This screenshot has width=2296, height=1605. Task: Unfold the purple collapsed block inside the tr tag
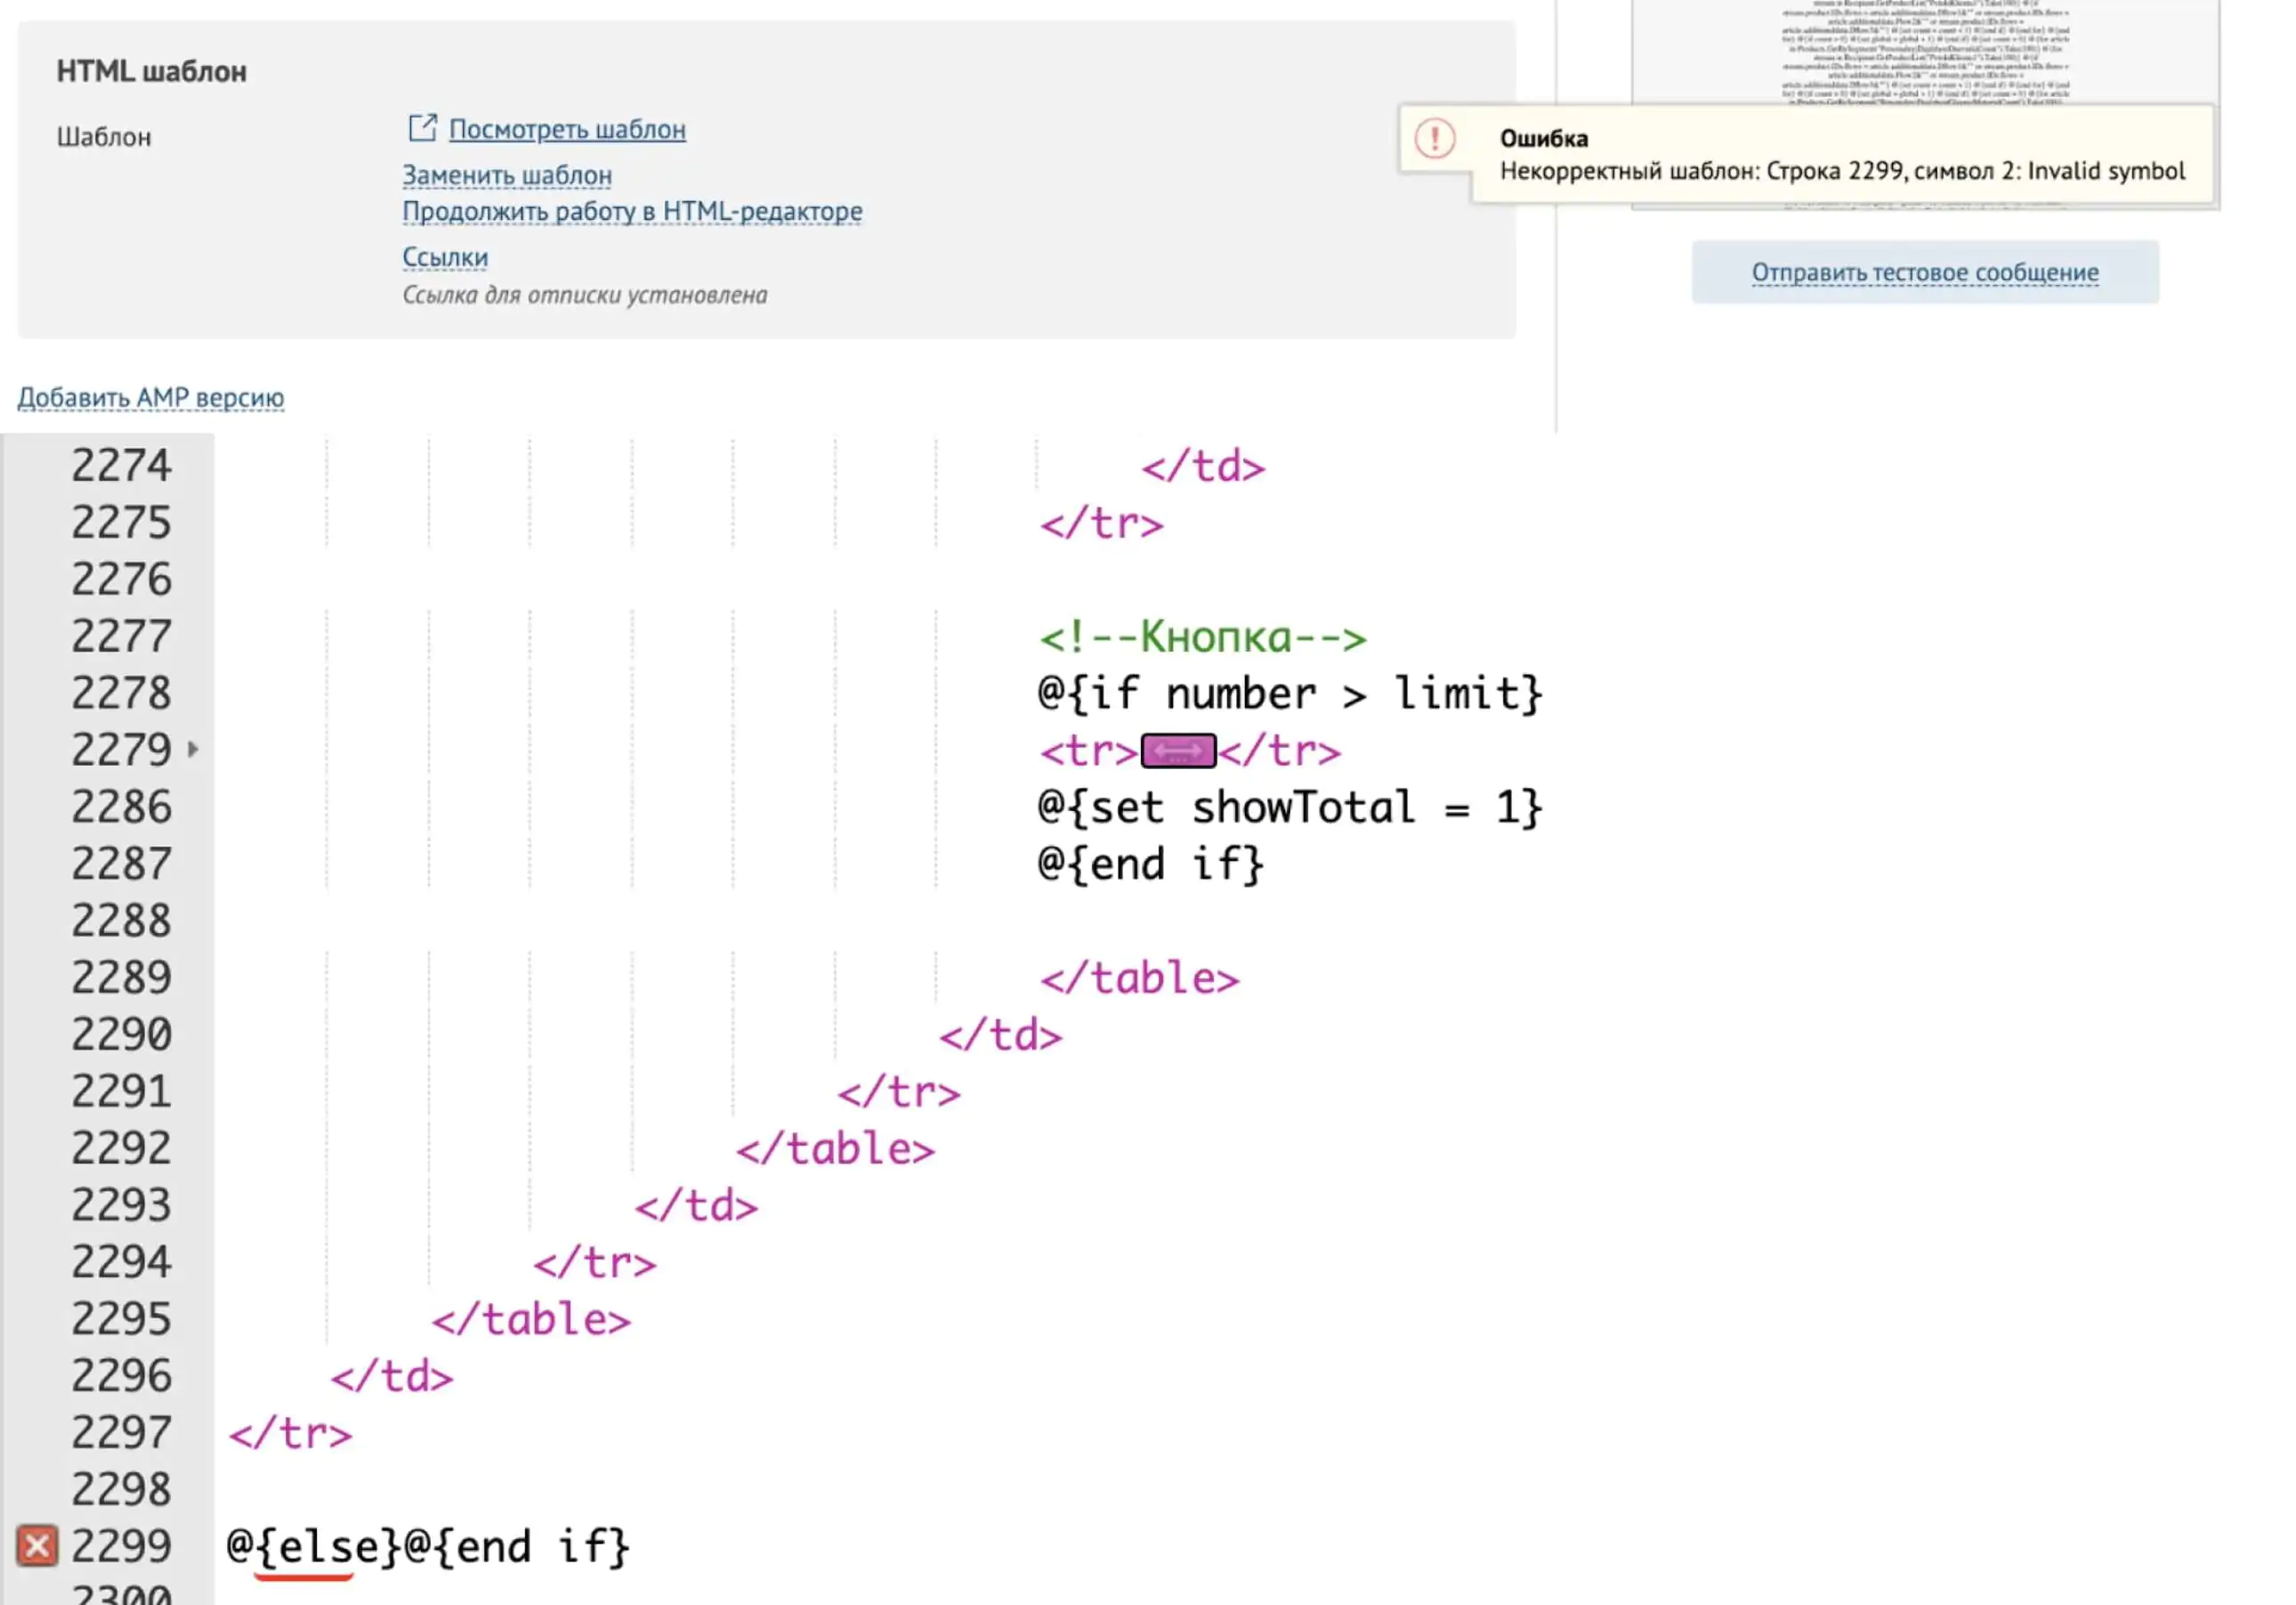(1178, 751)
